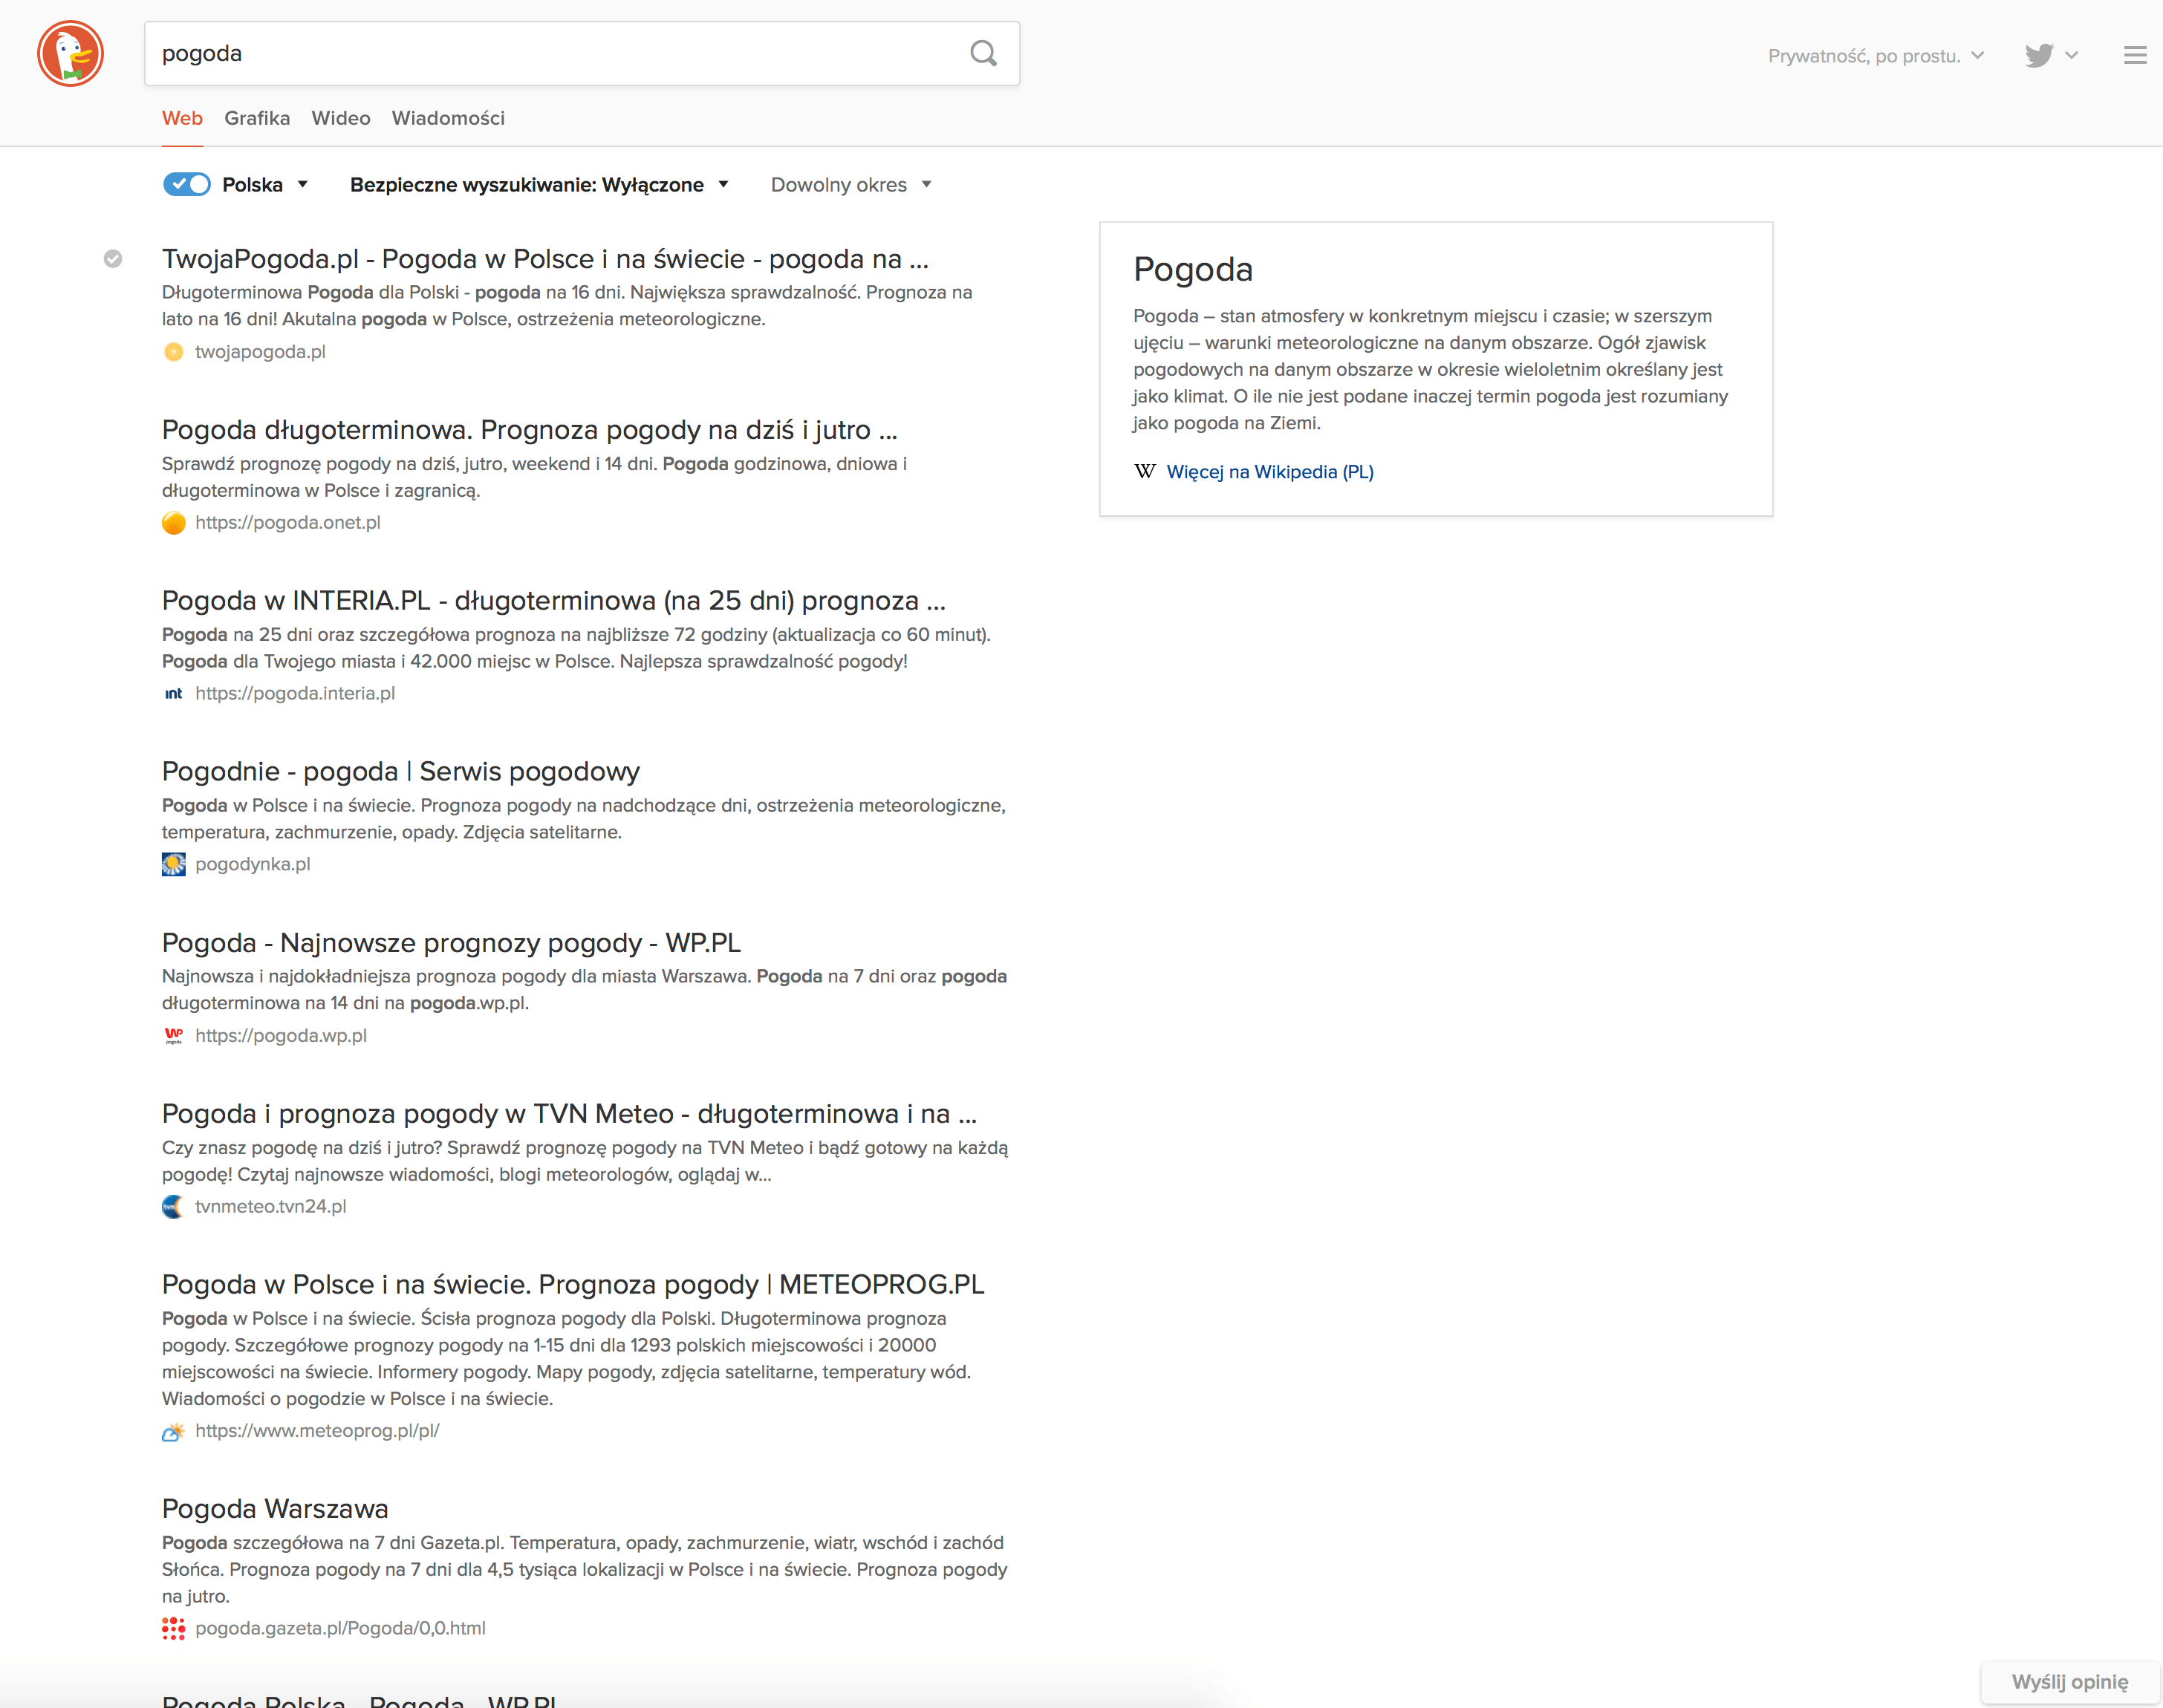The image size is (2163, 1708).
Task: Switch to the Wiadomości tab
Action: tap(448, 118)
